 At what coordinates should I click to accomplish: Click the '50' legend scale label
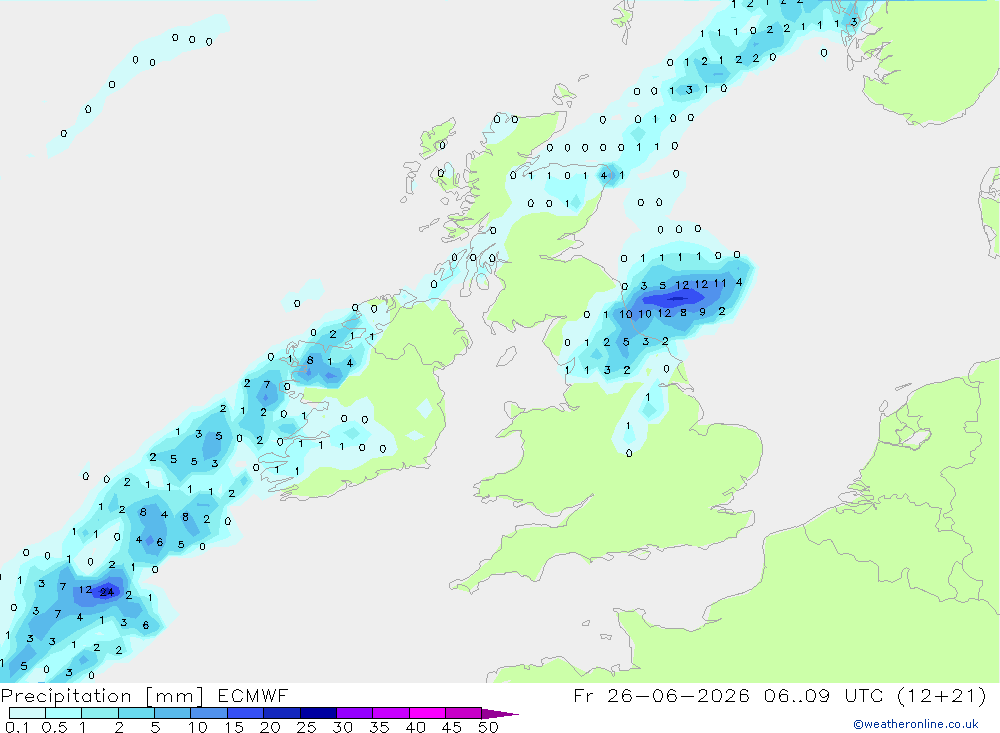point(488,727)
